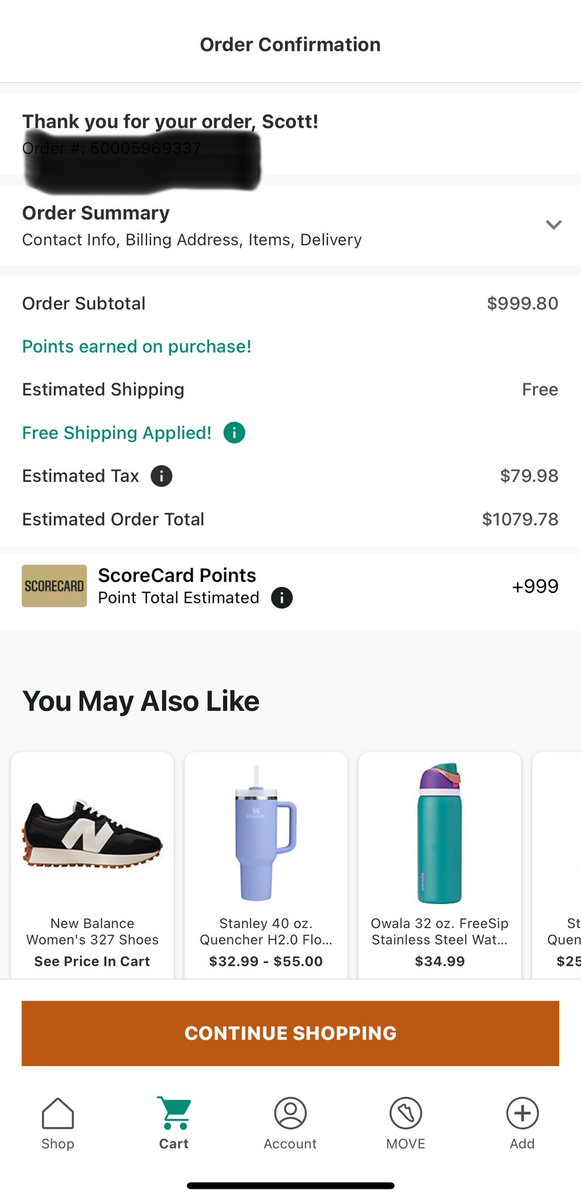581x1200 pixels.
Task: Tap the Add plus icon
Action: click(x=522, y=1113)
